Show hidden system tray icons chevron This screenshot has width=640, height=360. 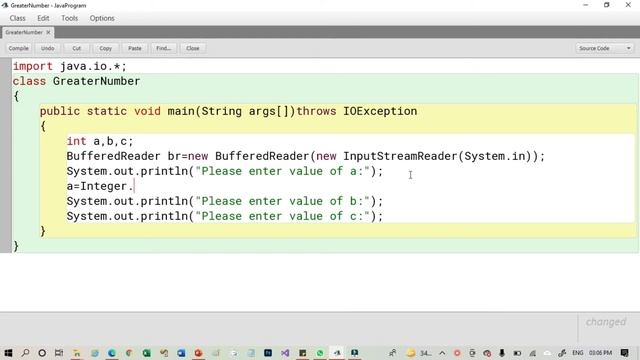[442, 353]
